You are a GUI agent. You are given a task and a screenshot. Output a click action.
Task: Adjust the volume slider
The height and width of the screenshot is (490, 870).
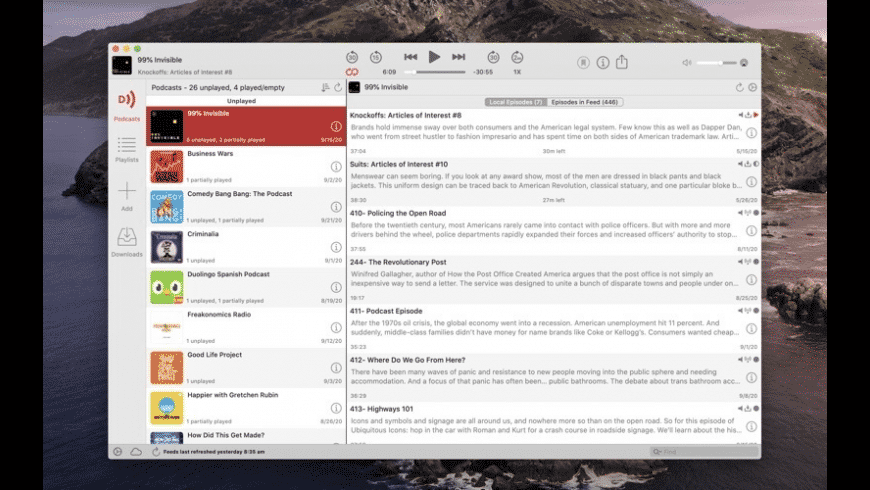point(716,63)
